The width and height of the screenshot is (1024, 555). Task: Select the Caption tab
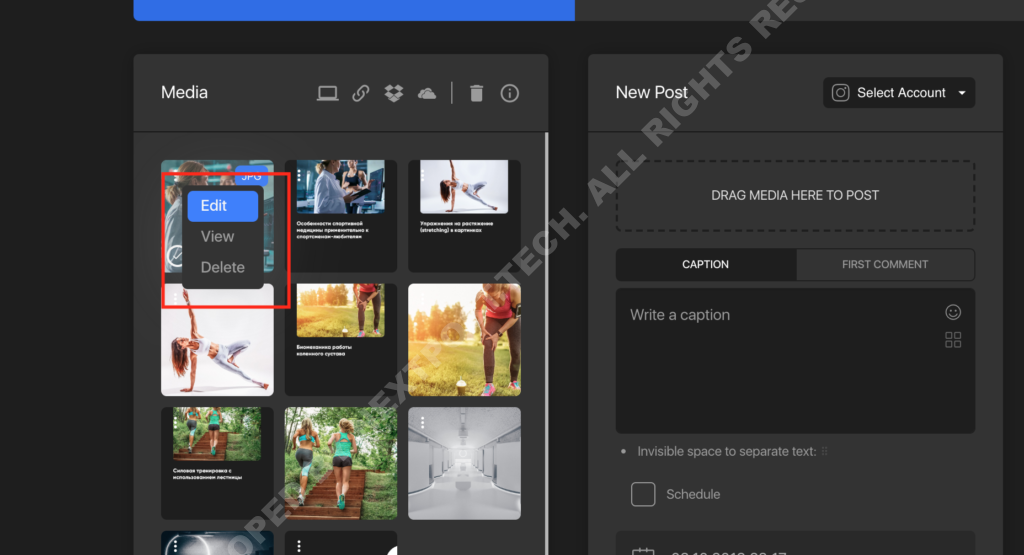(705, 264)
